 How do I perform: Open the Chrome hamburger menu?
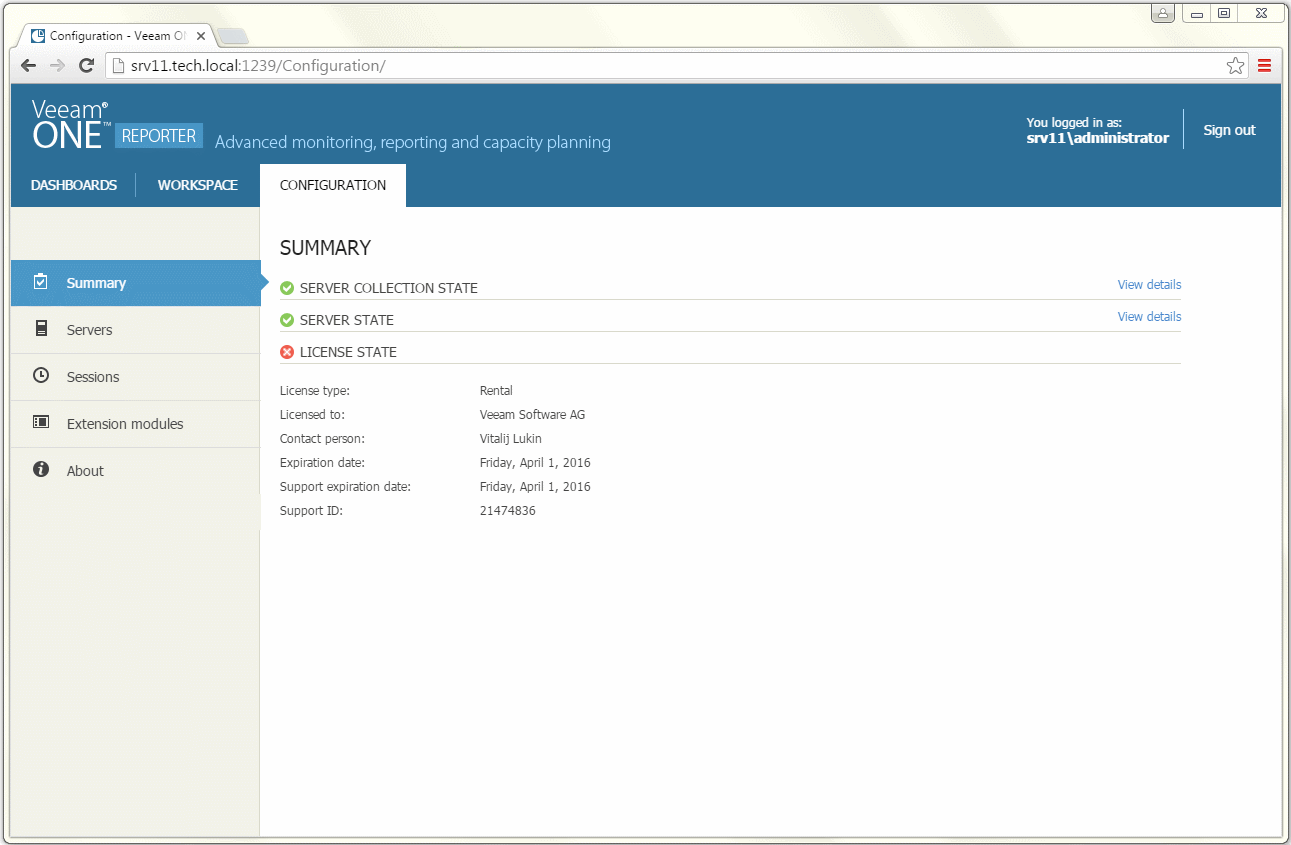pyautogui.click(x=1265, y=66)
